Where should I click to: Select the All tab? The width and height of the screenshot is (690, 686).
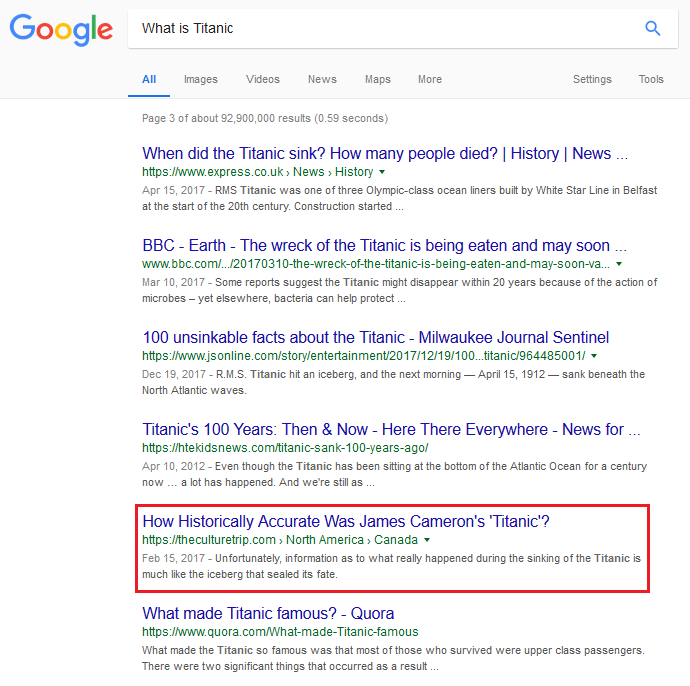[x=149, y=79]
